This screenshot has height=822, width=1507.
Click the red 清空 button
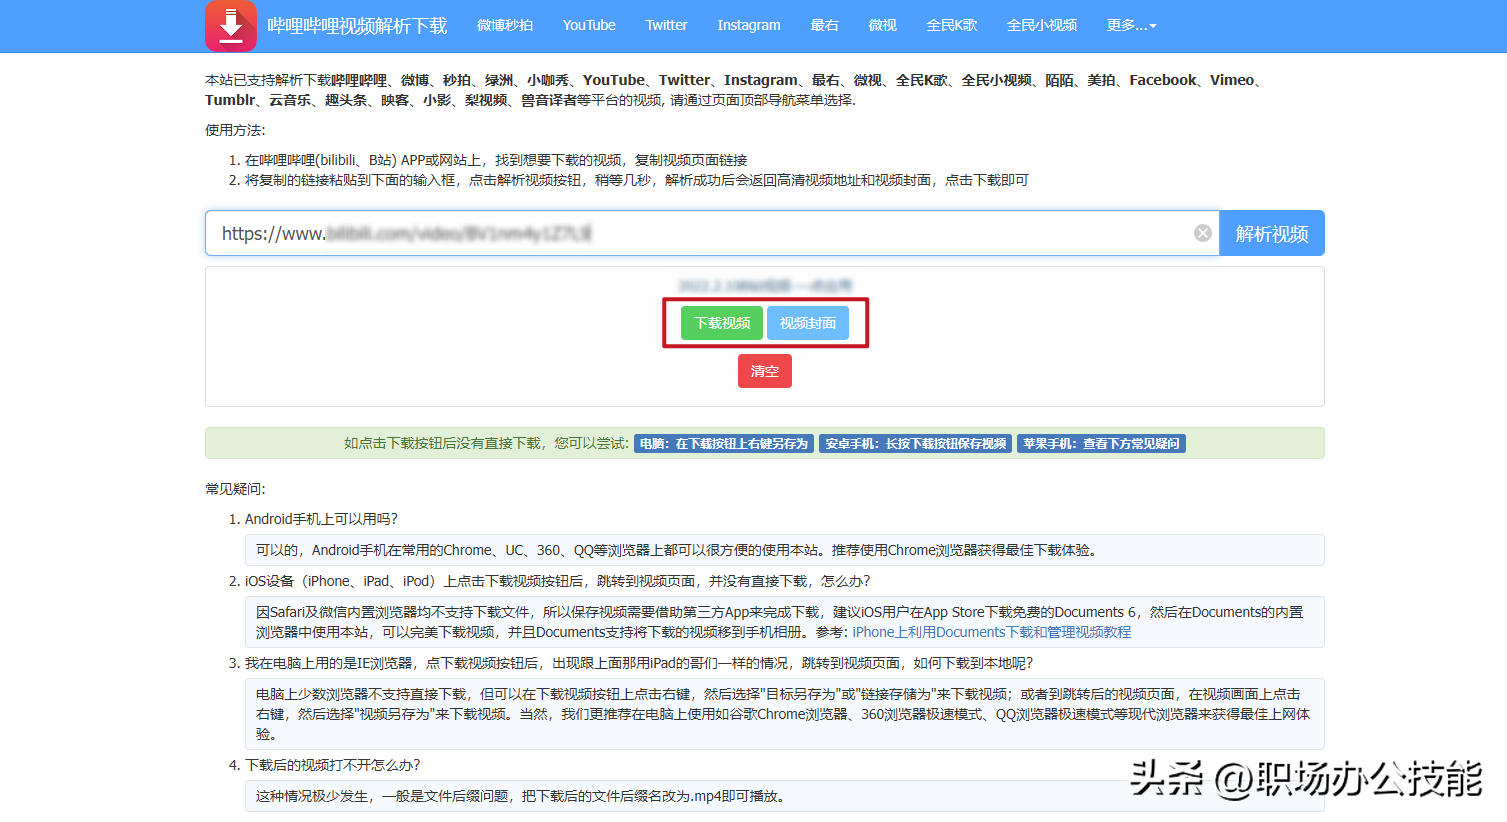click(x=765, y=371)
